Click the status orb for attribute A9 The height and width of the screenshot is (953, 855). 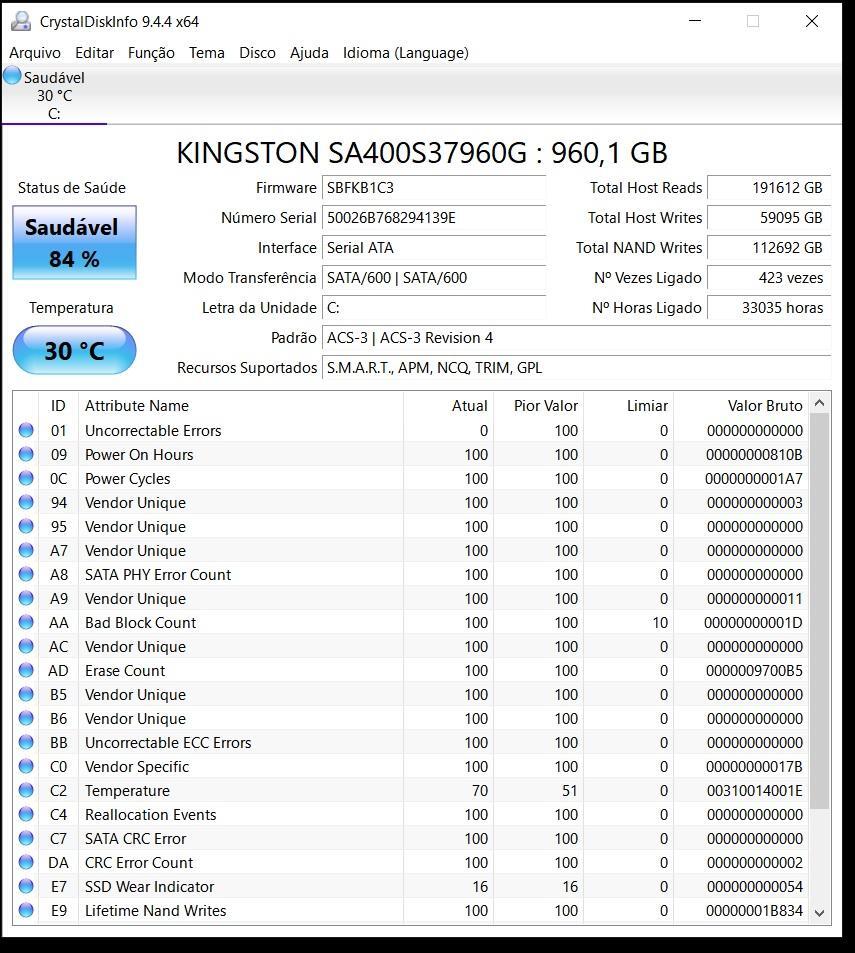pos(26,598)
